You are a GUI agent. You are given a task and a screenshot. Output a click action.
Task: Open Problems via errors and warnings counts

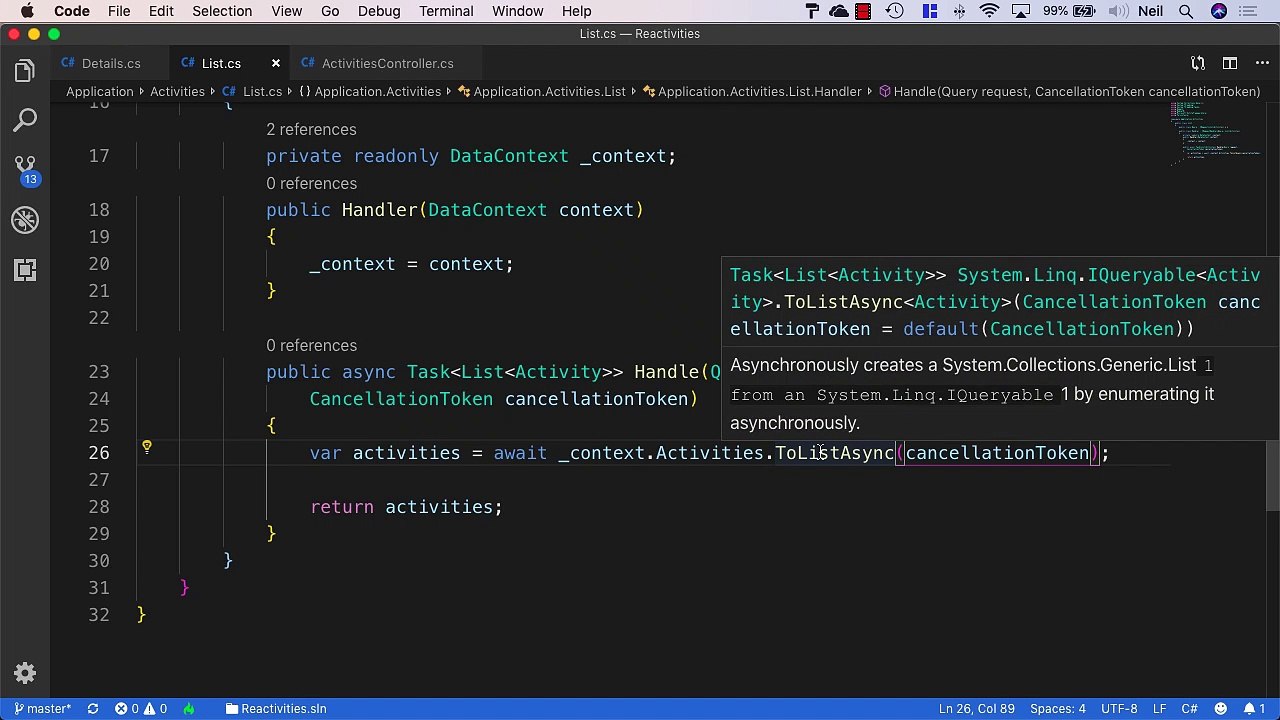pos(141,709)
